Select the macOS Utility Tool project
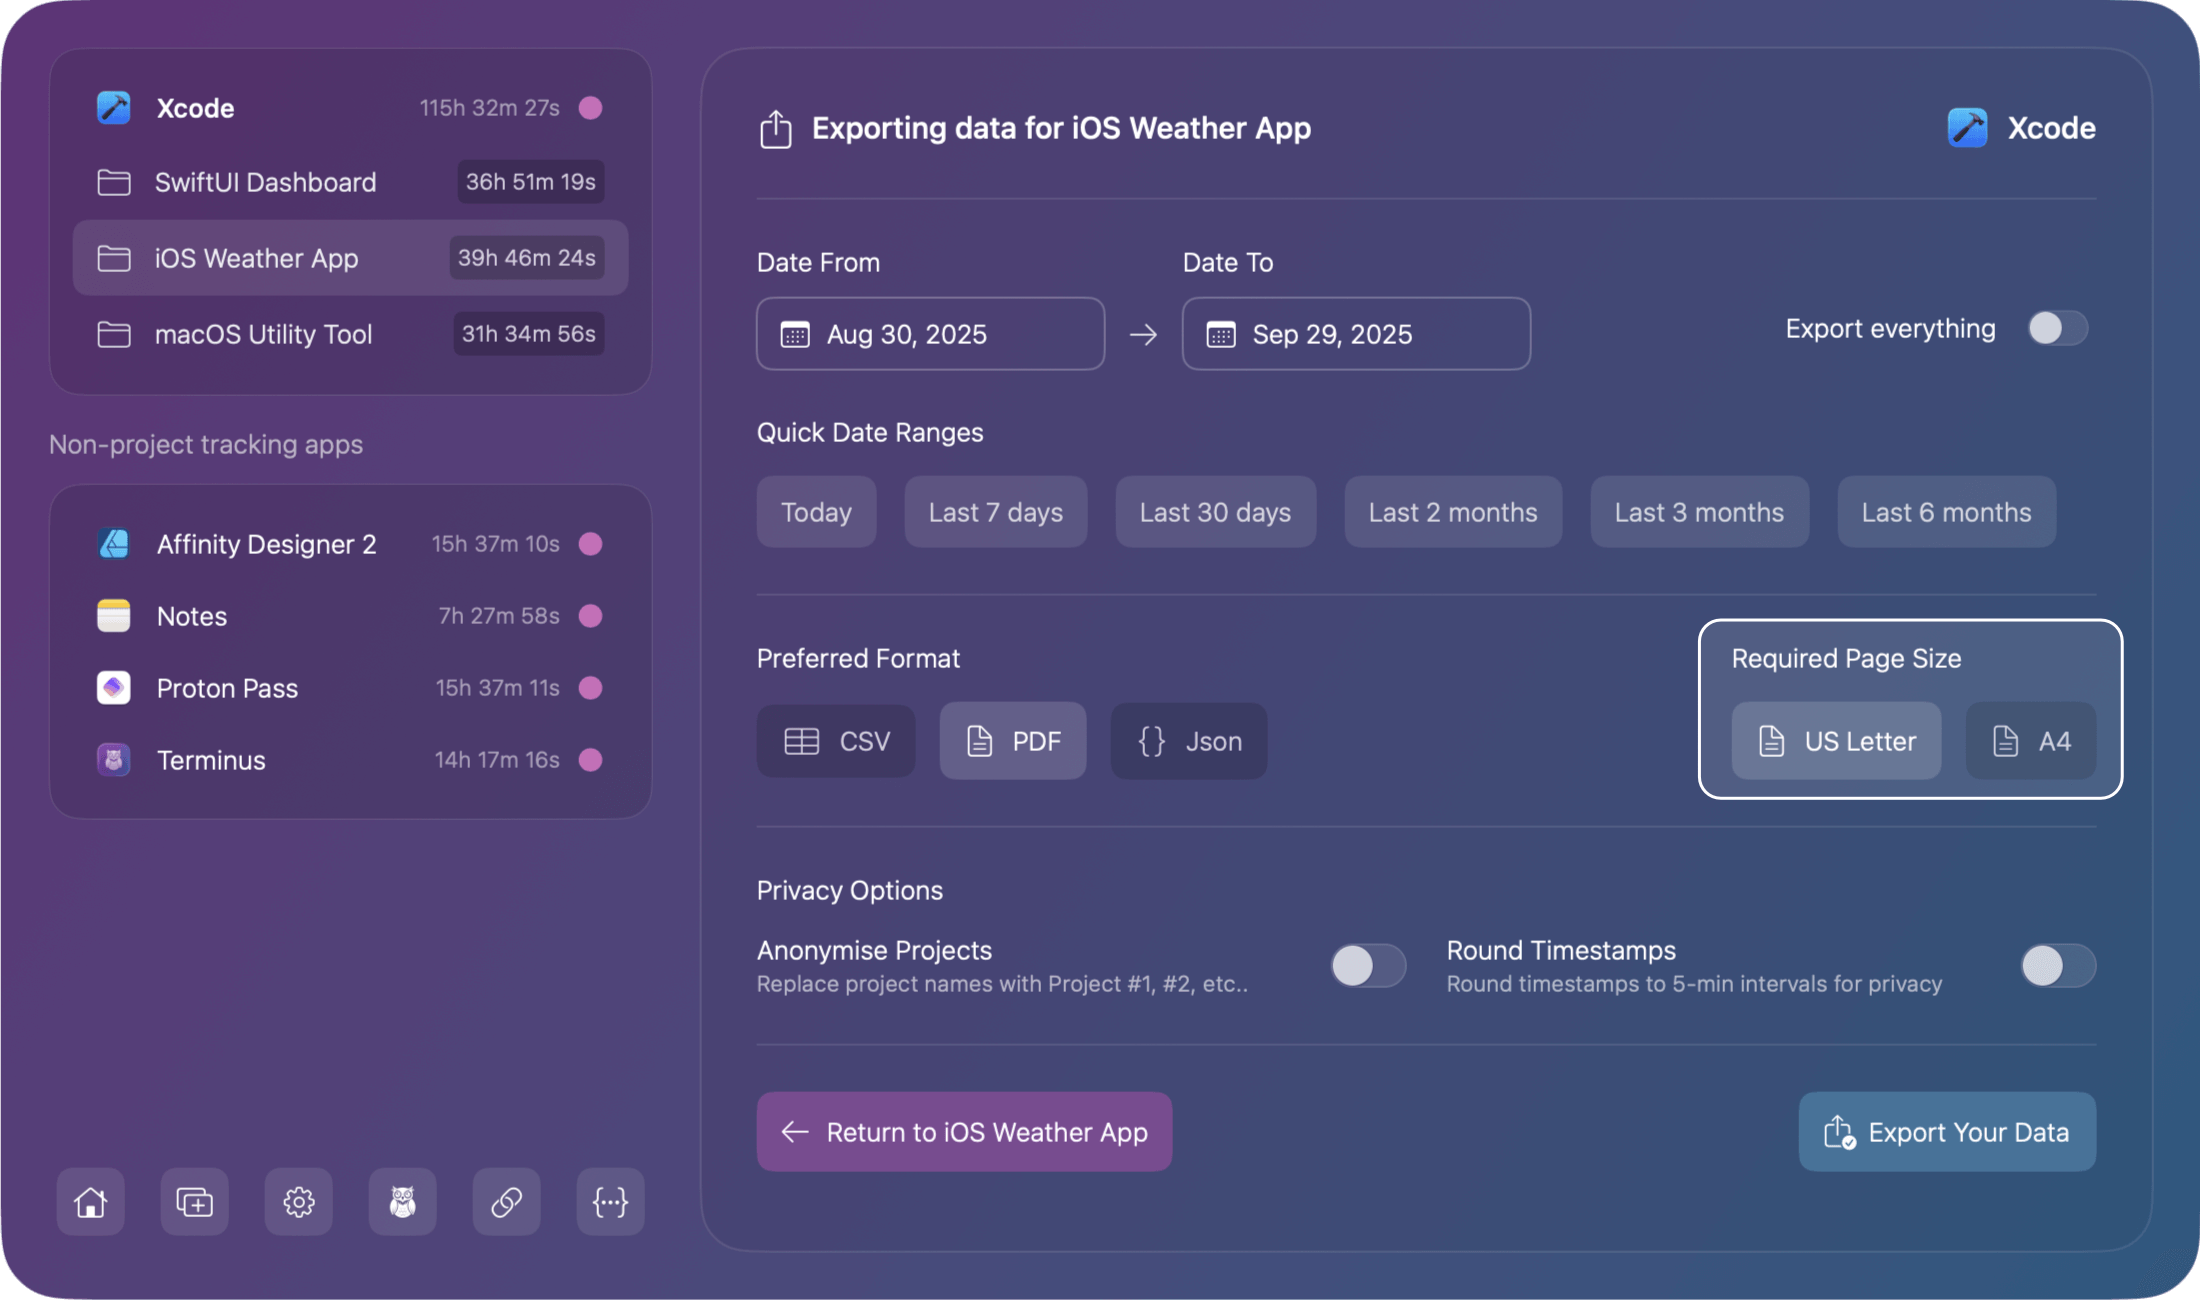2200x1300 pixels. pyautogui.click(x=263, y=334)
